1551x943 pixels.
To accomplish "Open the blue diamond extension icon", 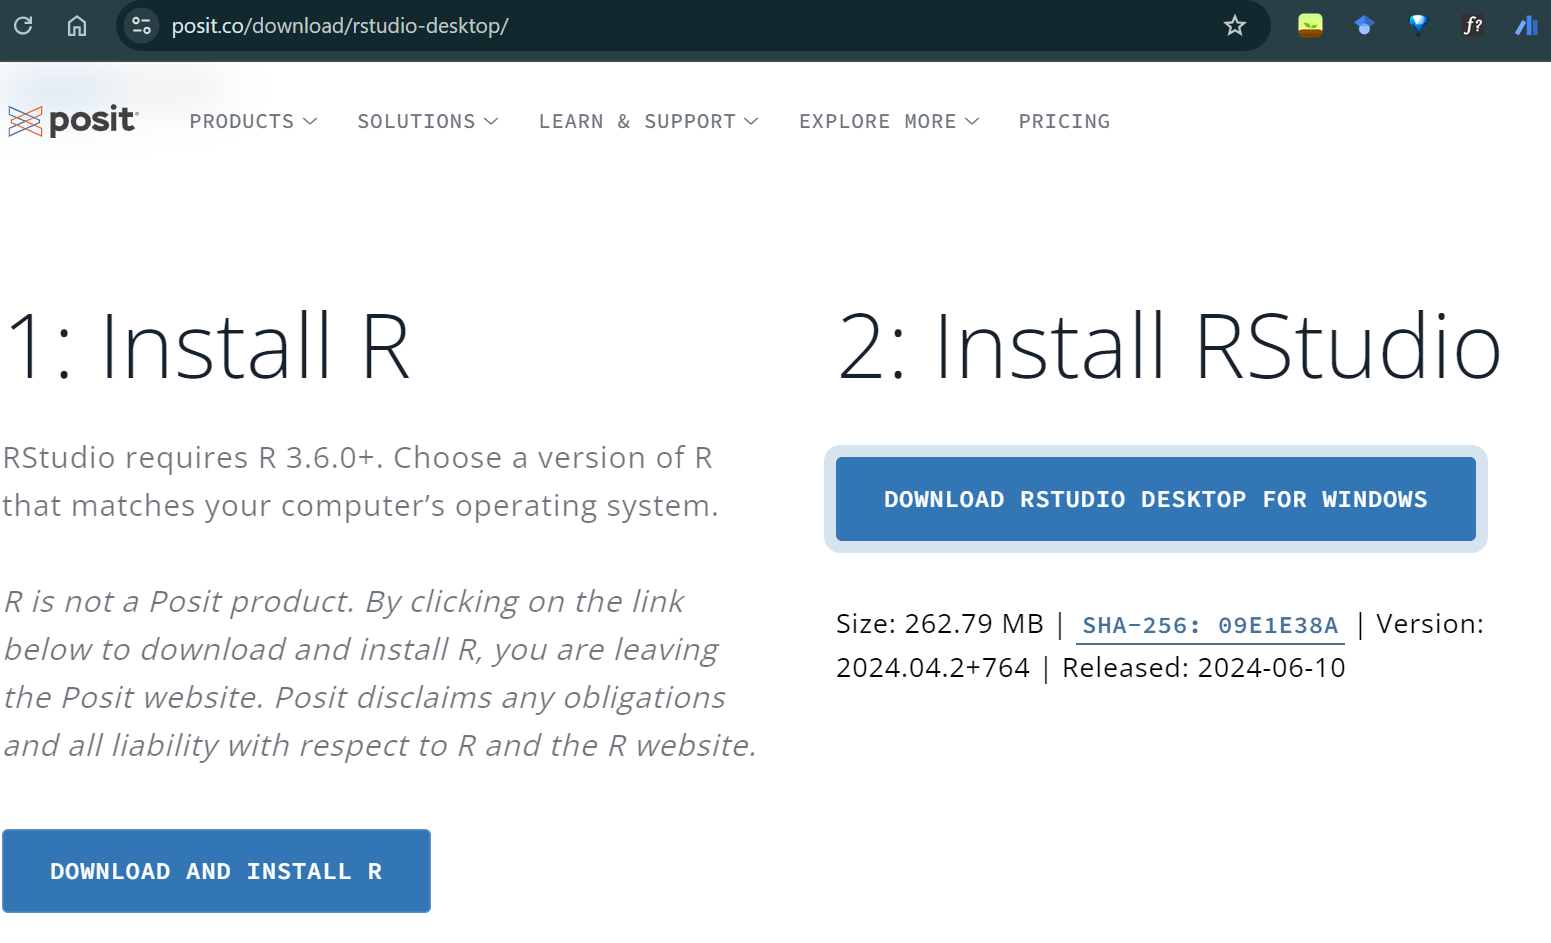I will tap(1418, 25).
